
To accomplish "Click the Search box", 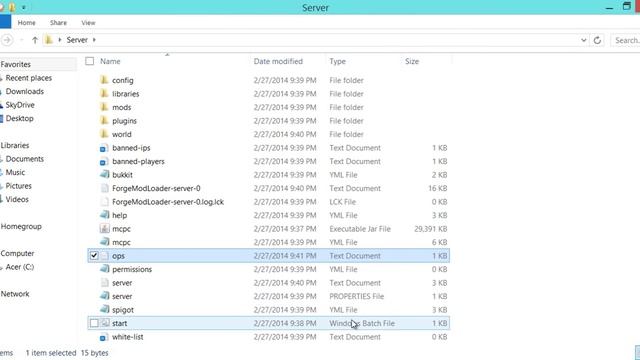I will coord(626,40).
